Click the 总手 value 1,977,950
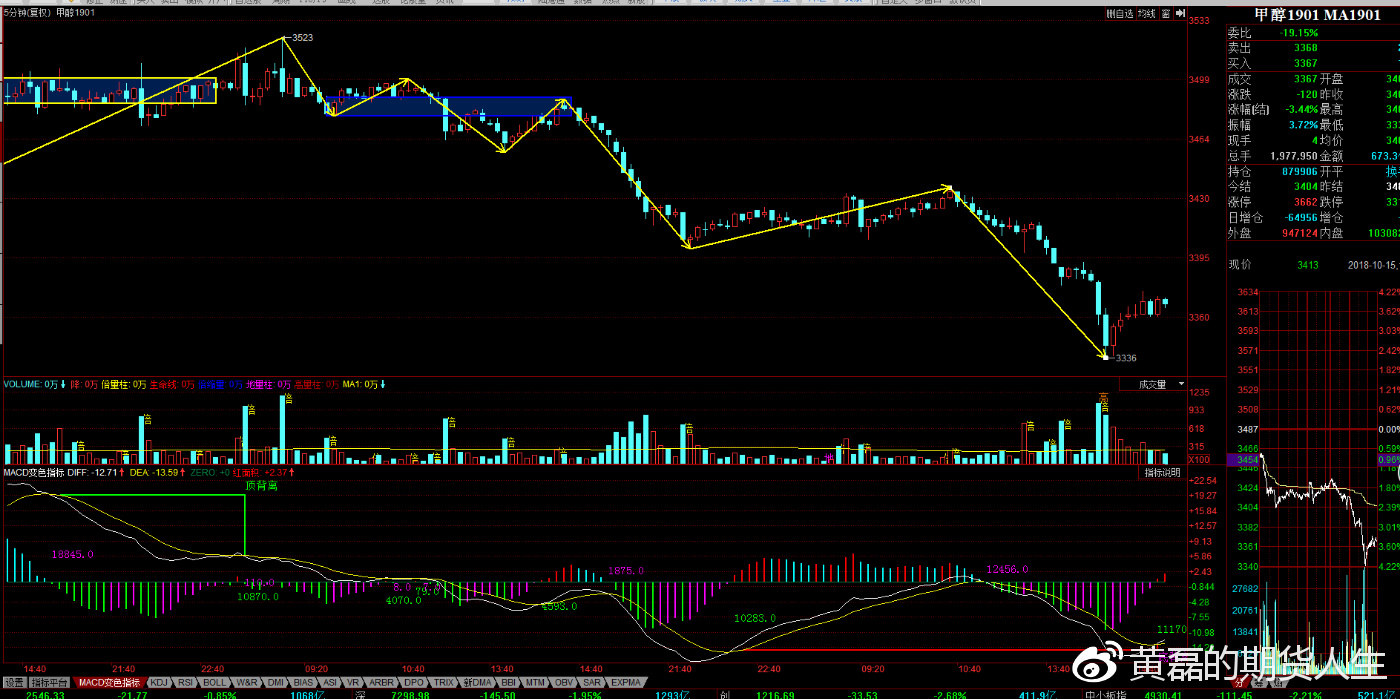 (x=1294, y=156)
